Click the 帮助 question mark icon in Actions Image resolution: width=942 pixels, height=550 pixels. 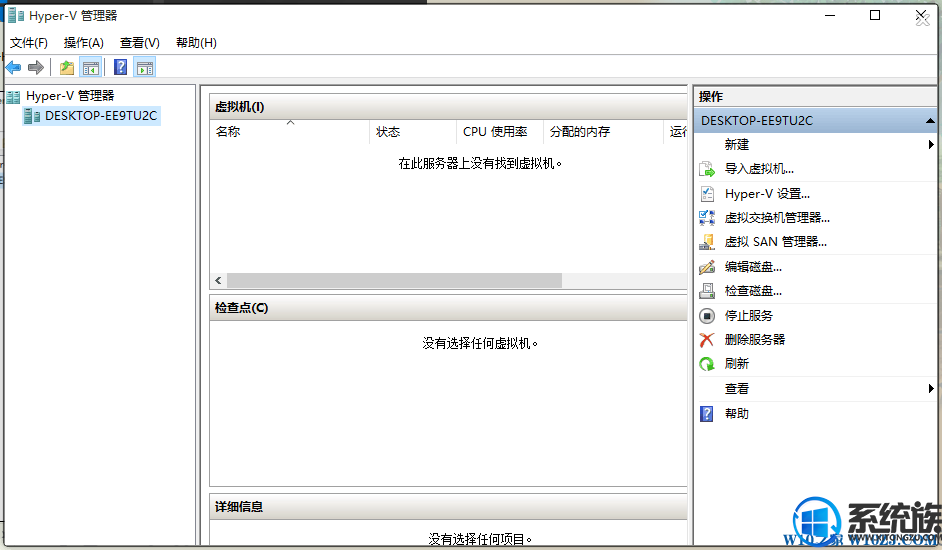[707, 414]
